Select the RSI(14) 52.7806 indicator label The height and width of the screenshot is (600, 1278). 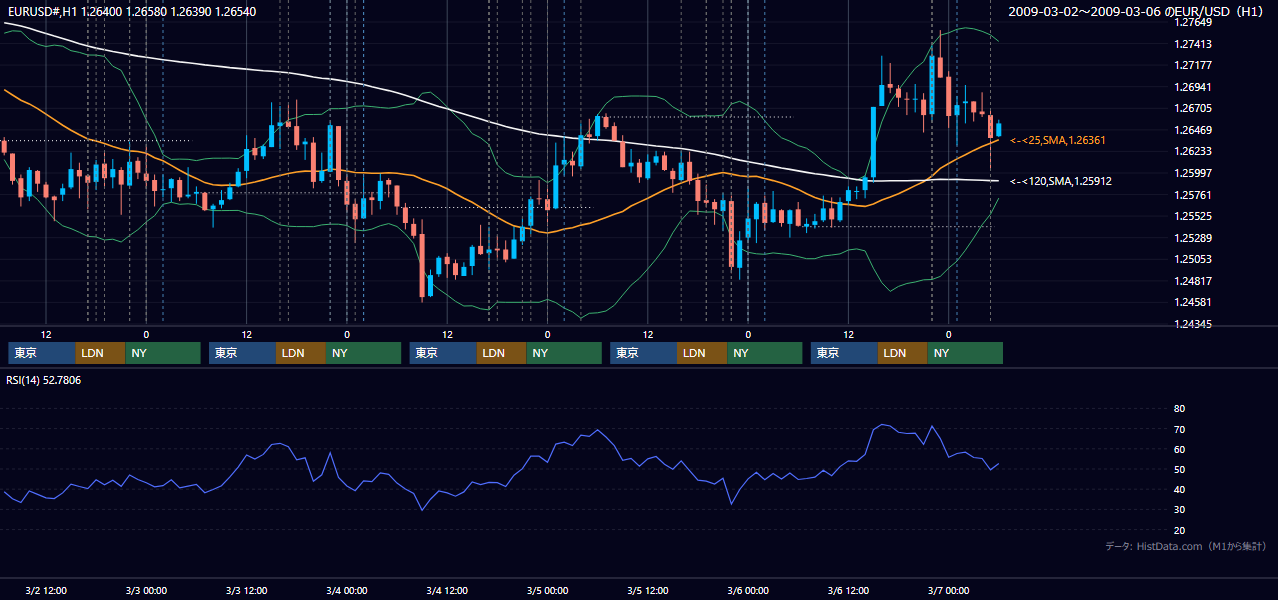pos(44,380)
